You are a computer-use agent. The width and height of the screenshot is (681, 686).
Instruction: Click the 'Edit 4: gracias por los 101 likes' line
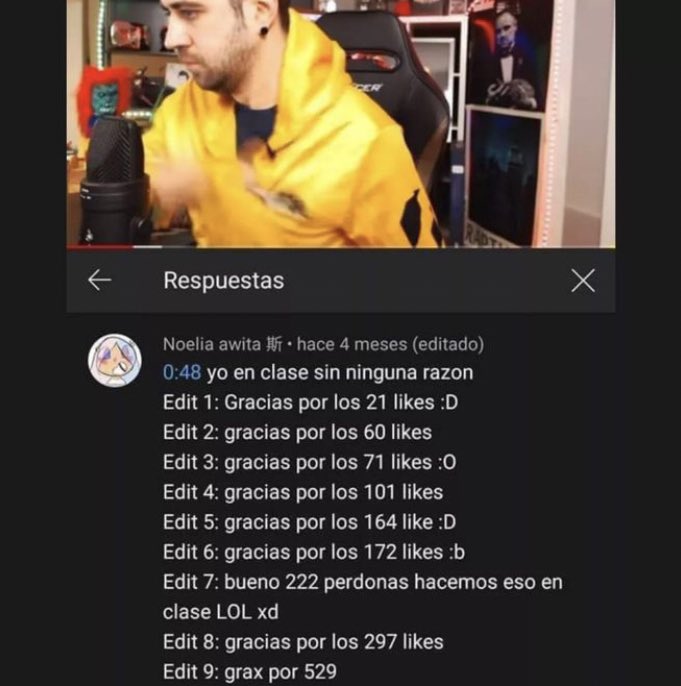click(x=303, y=493)
